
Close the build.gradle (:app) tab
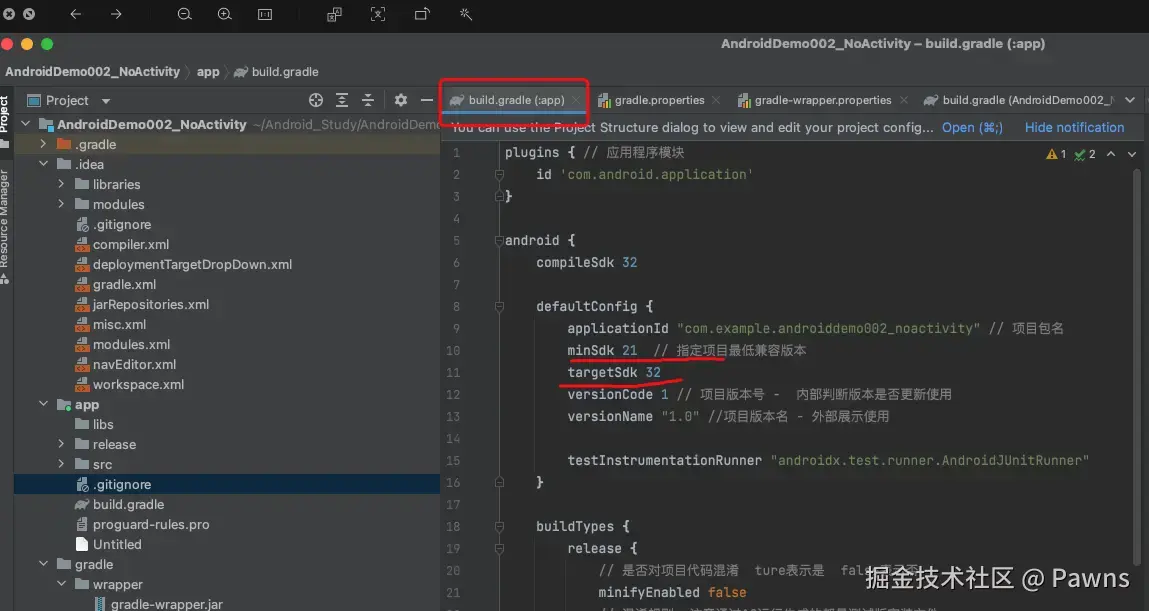pos(577,100)
